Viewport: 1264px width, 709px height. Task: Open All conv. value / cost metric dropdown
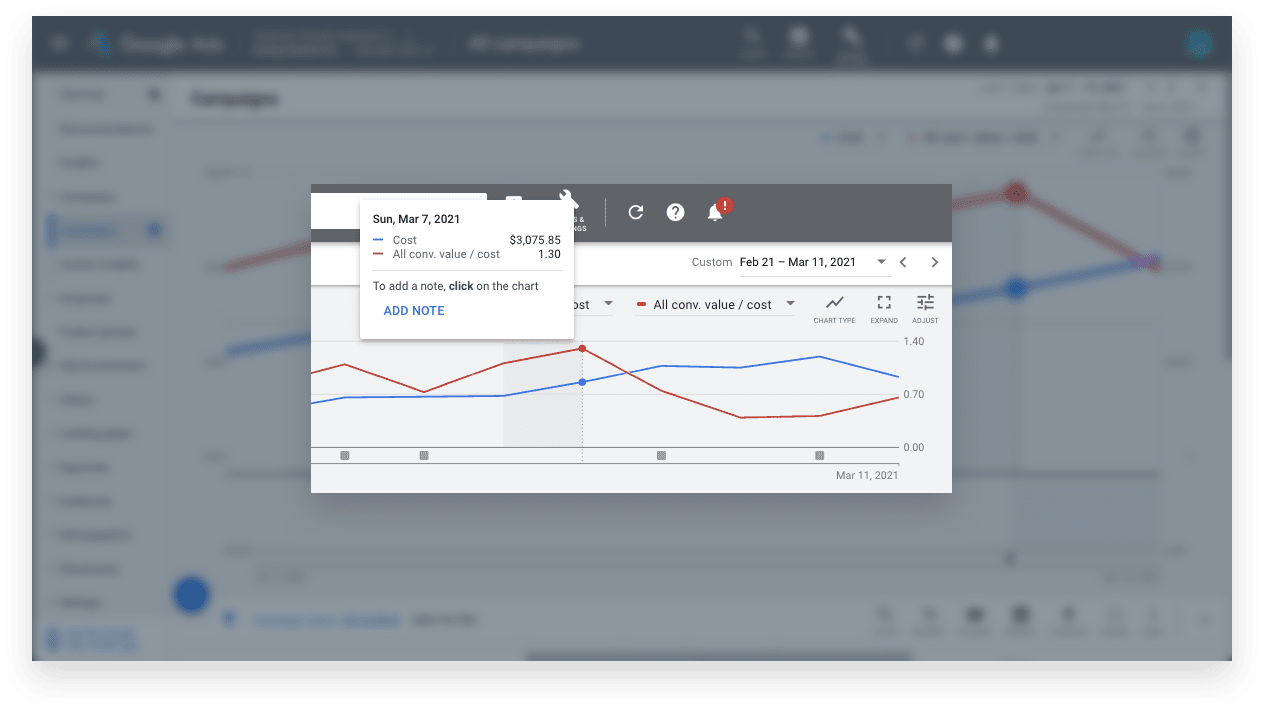(716, 304)
